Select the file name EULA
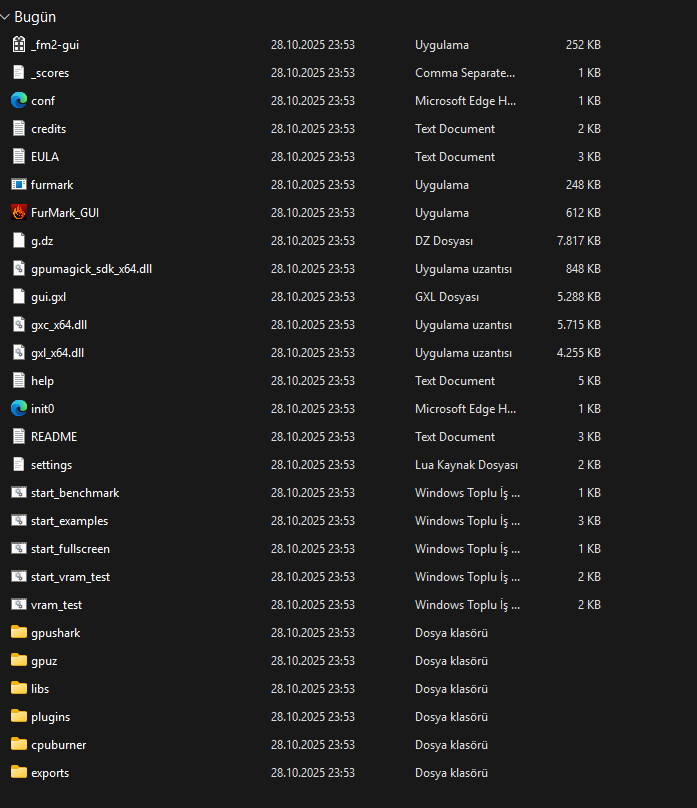 45,157
